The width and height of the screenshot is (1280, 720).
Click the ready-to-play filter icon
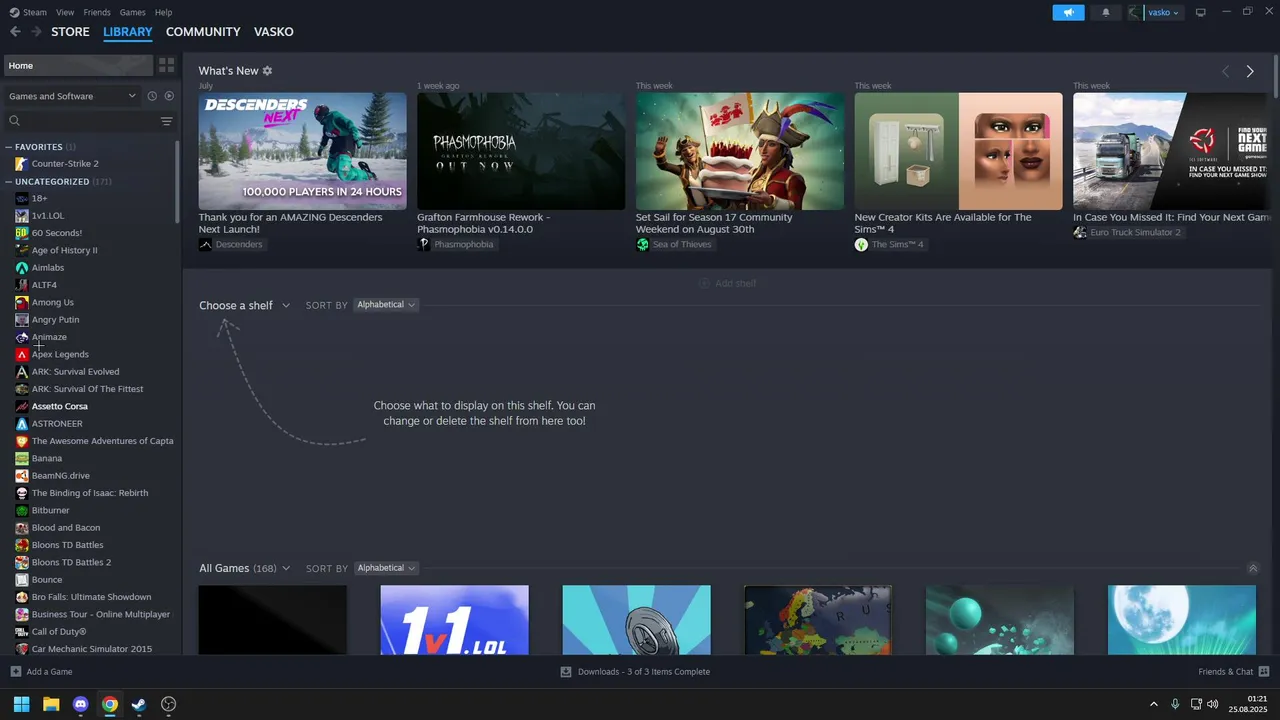point(169,96)
